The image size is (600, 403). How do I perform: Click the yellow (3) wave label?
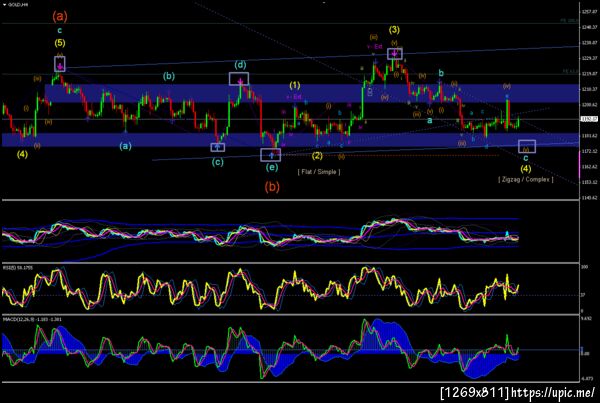pos(394,30)
